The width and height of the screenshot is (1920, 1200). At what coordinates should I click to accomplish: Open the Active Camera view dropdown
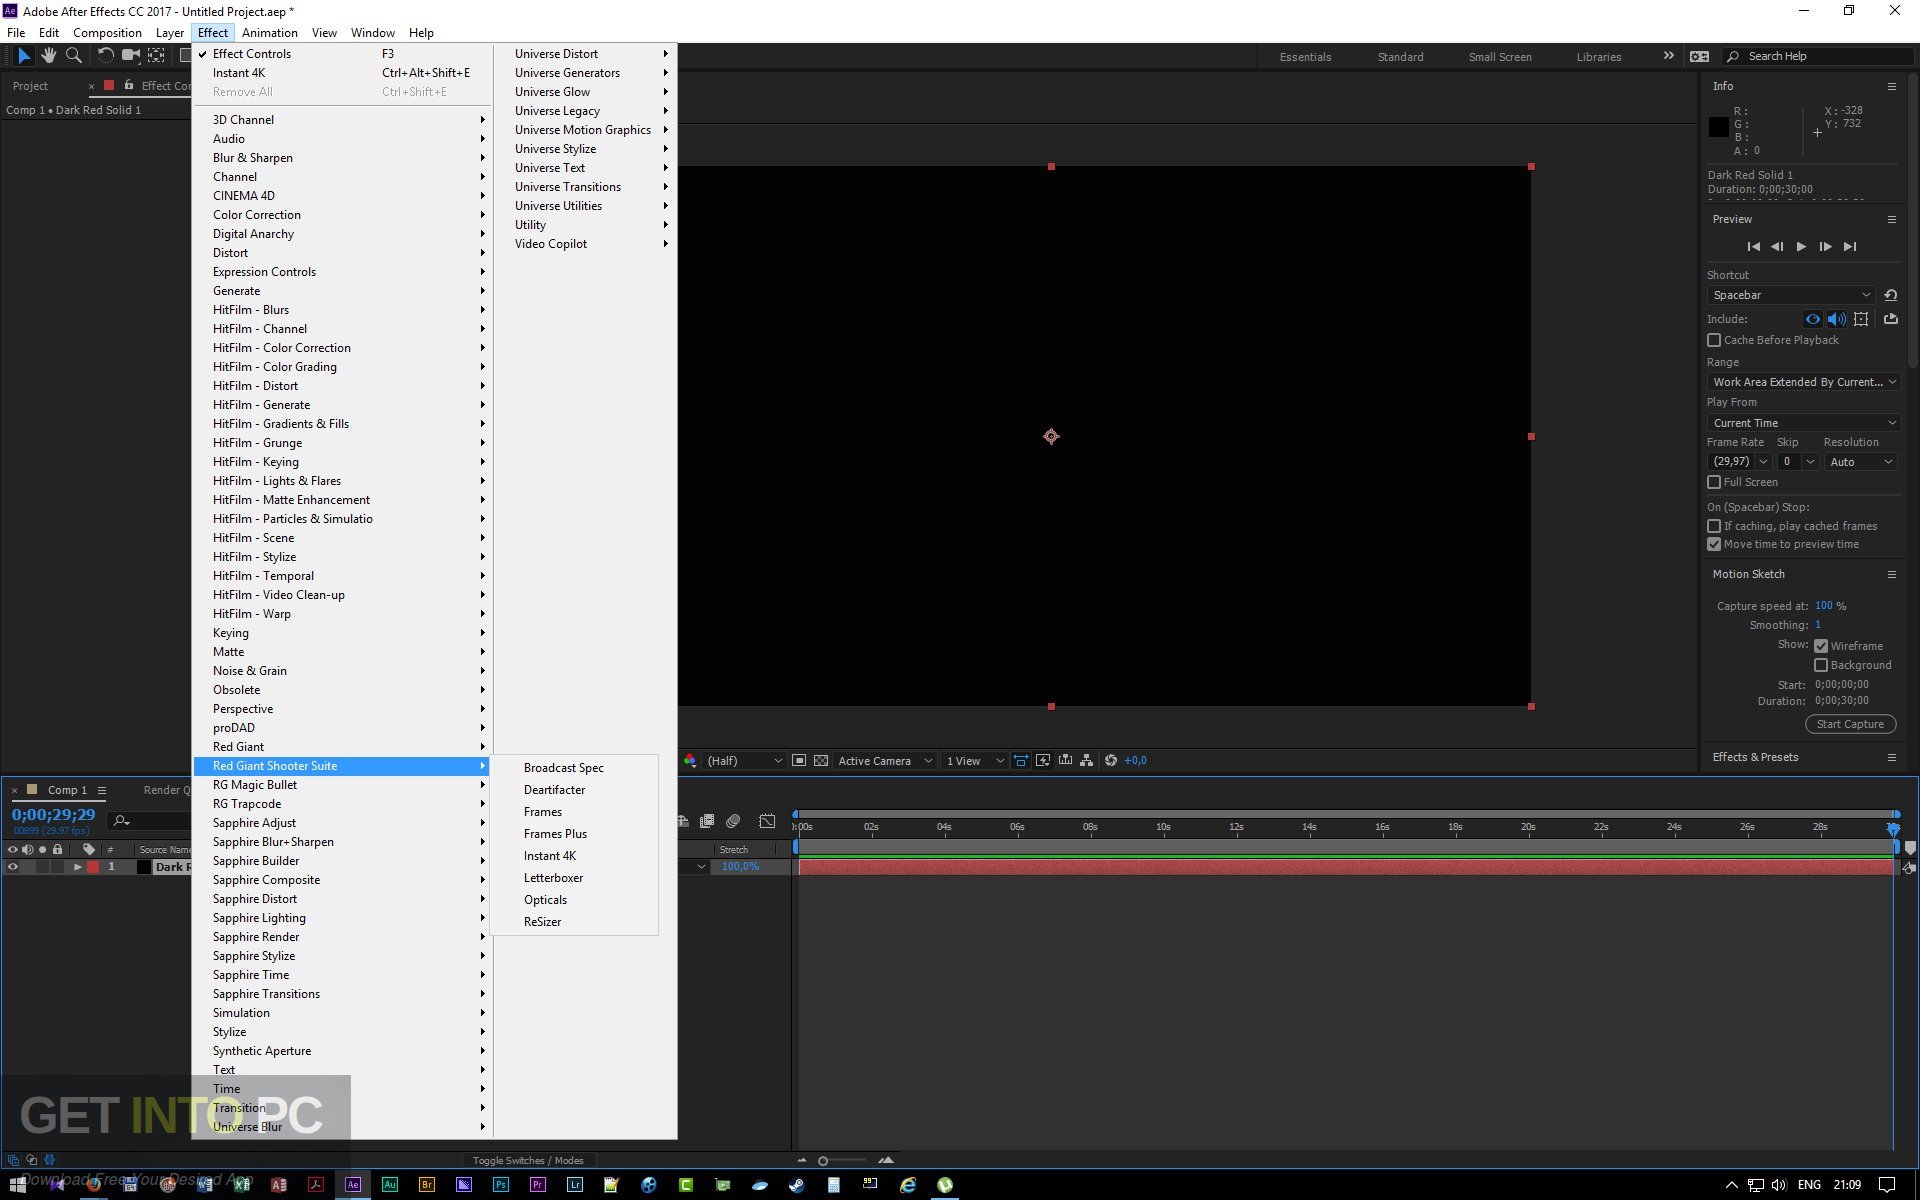click(x=885, y=761)
